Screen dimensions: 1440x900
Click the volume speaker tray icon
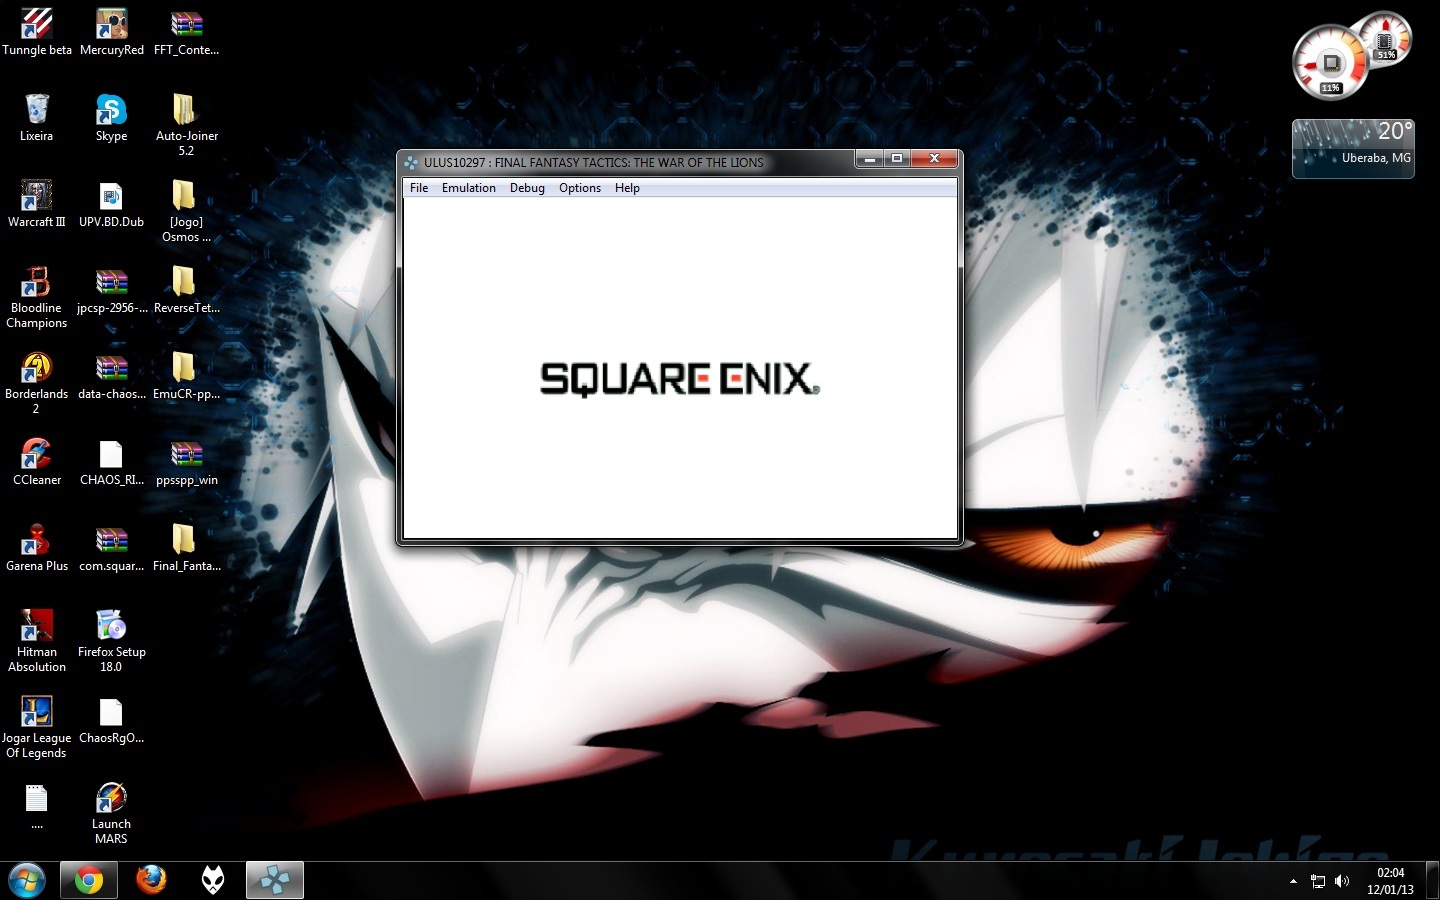click(x=1341, y=881)
